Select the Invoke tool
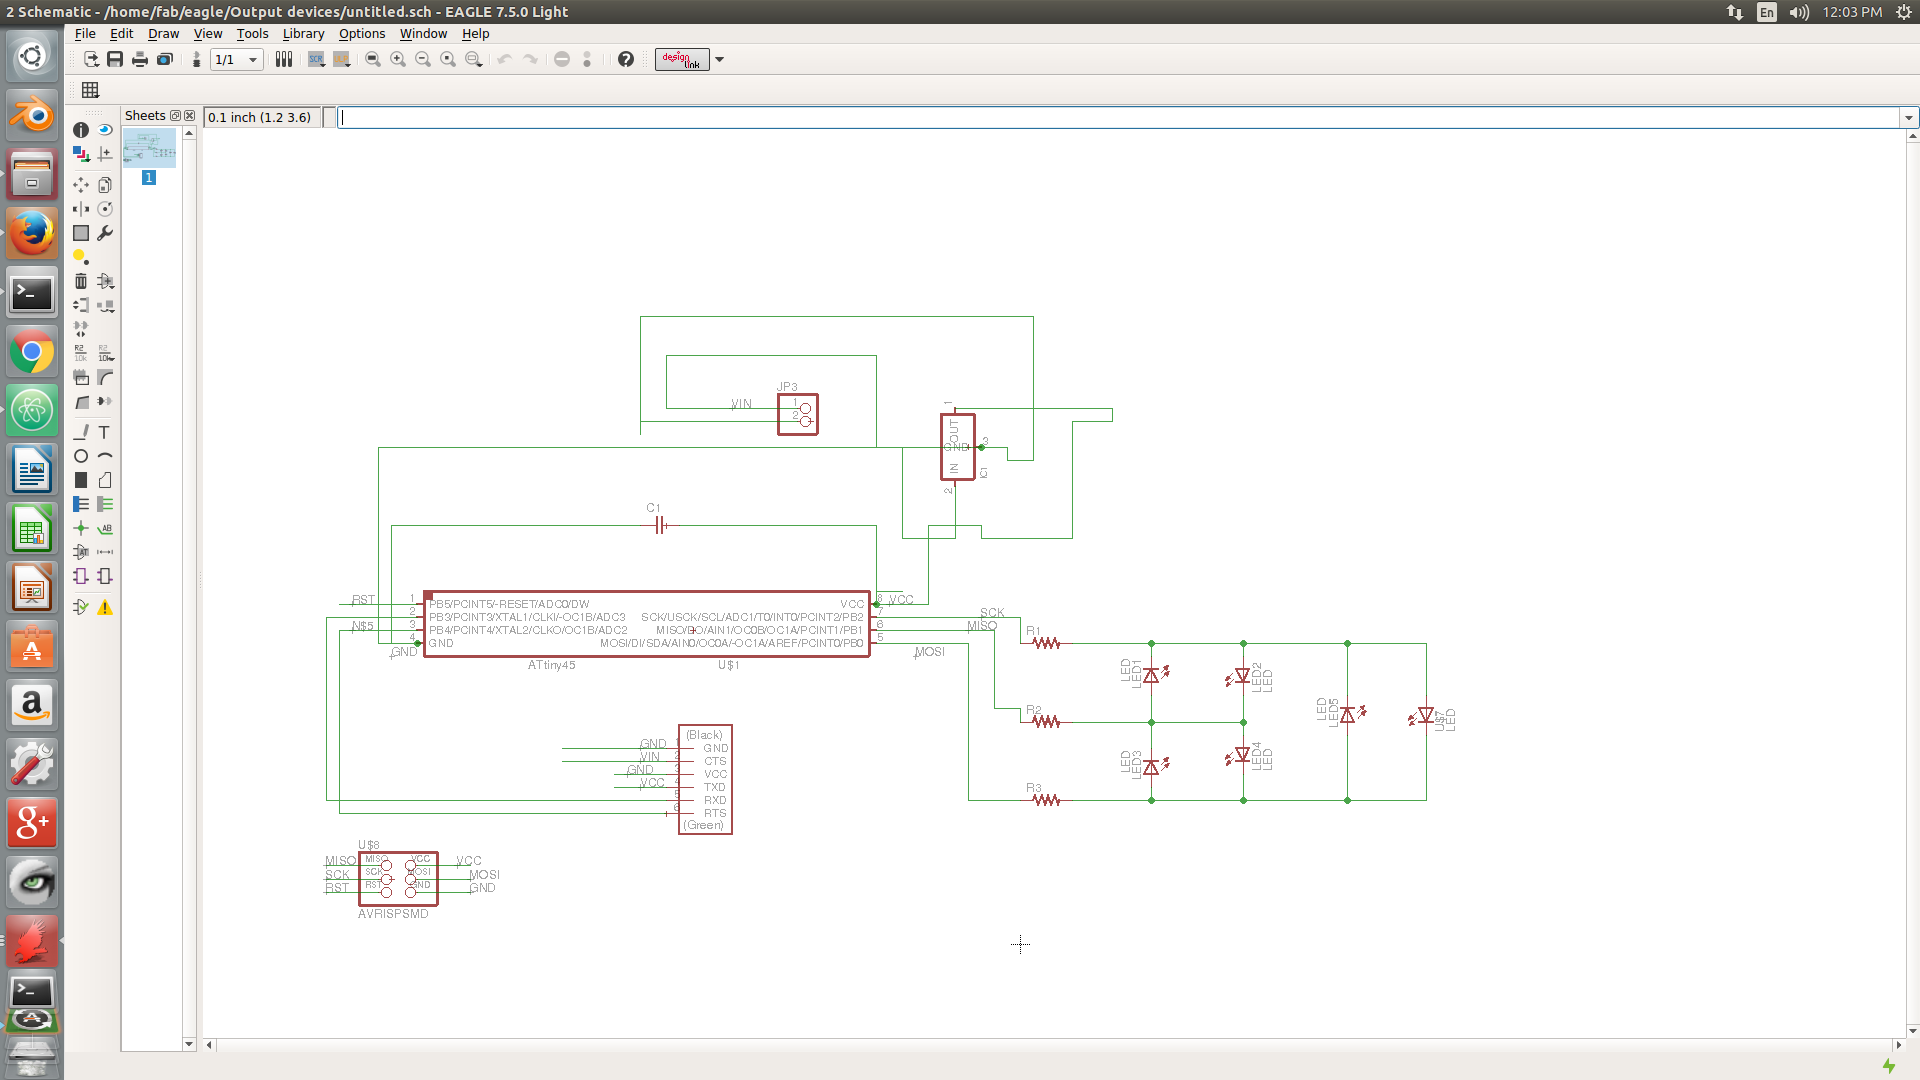1920x1080 pixels. pos(105,402)
